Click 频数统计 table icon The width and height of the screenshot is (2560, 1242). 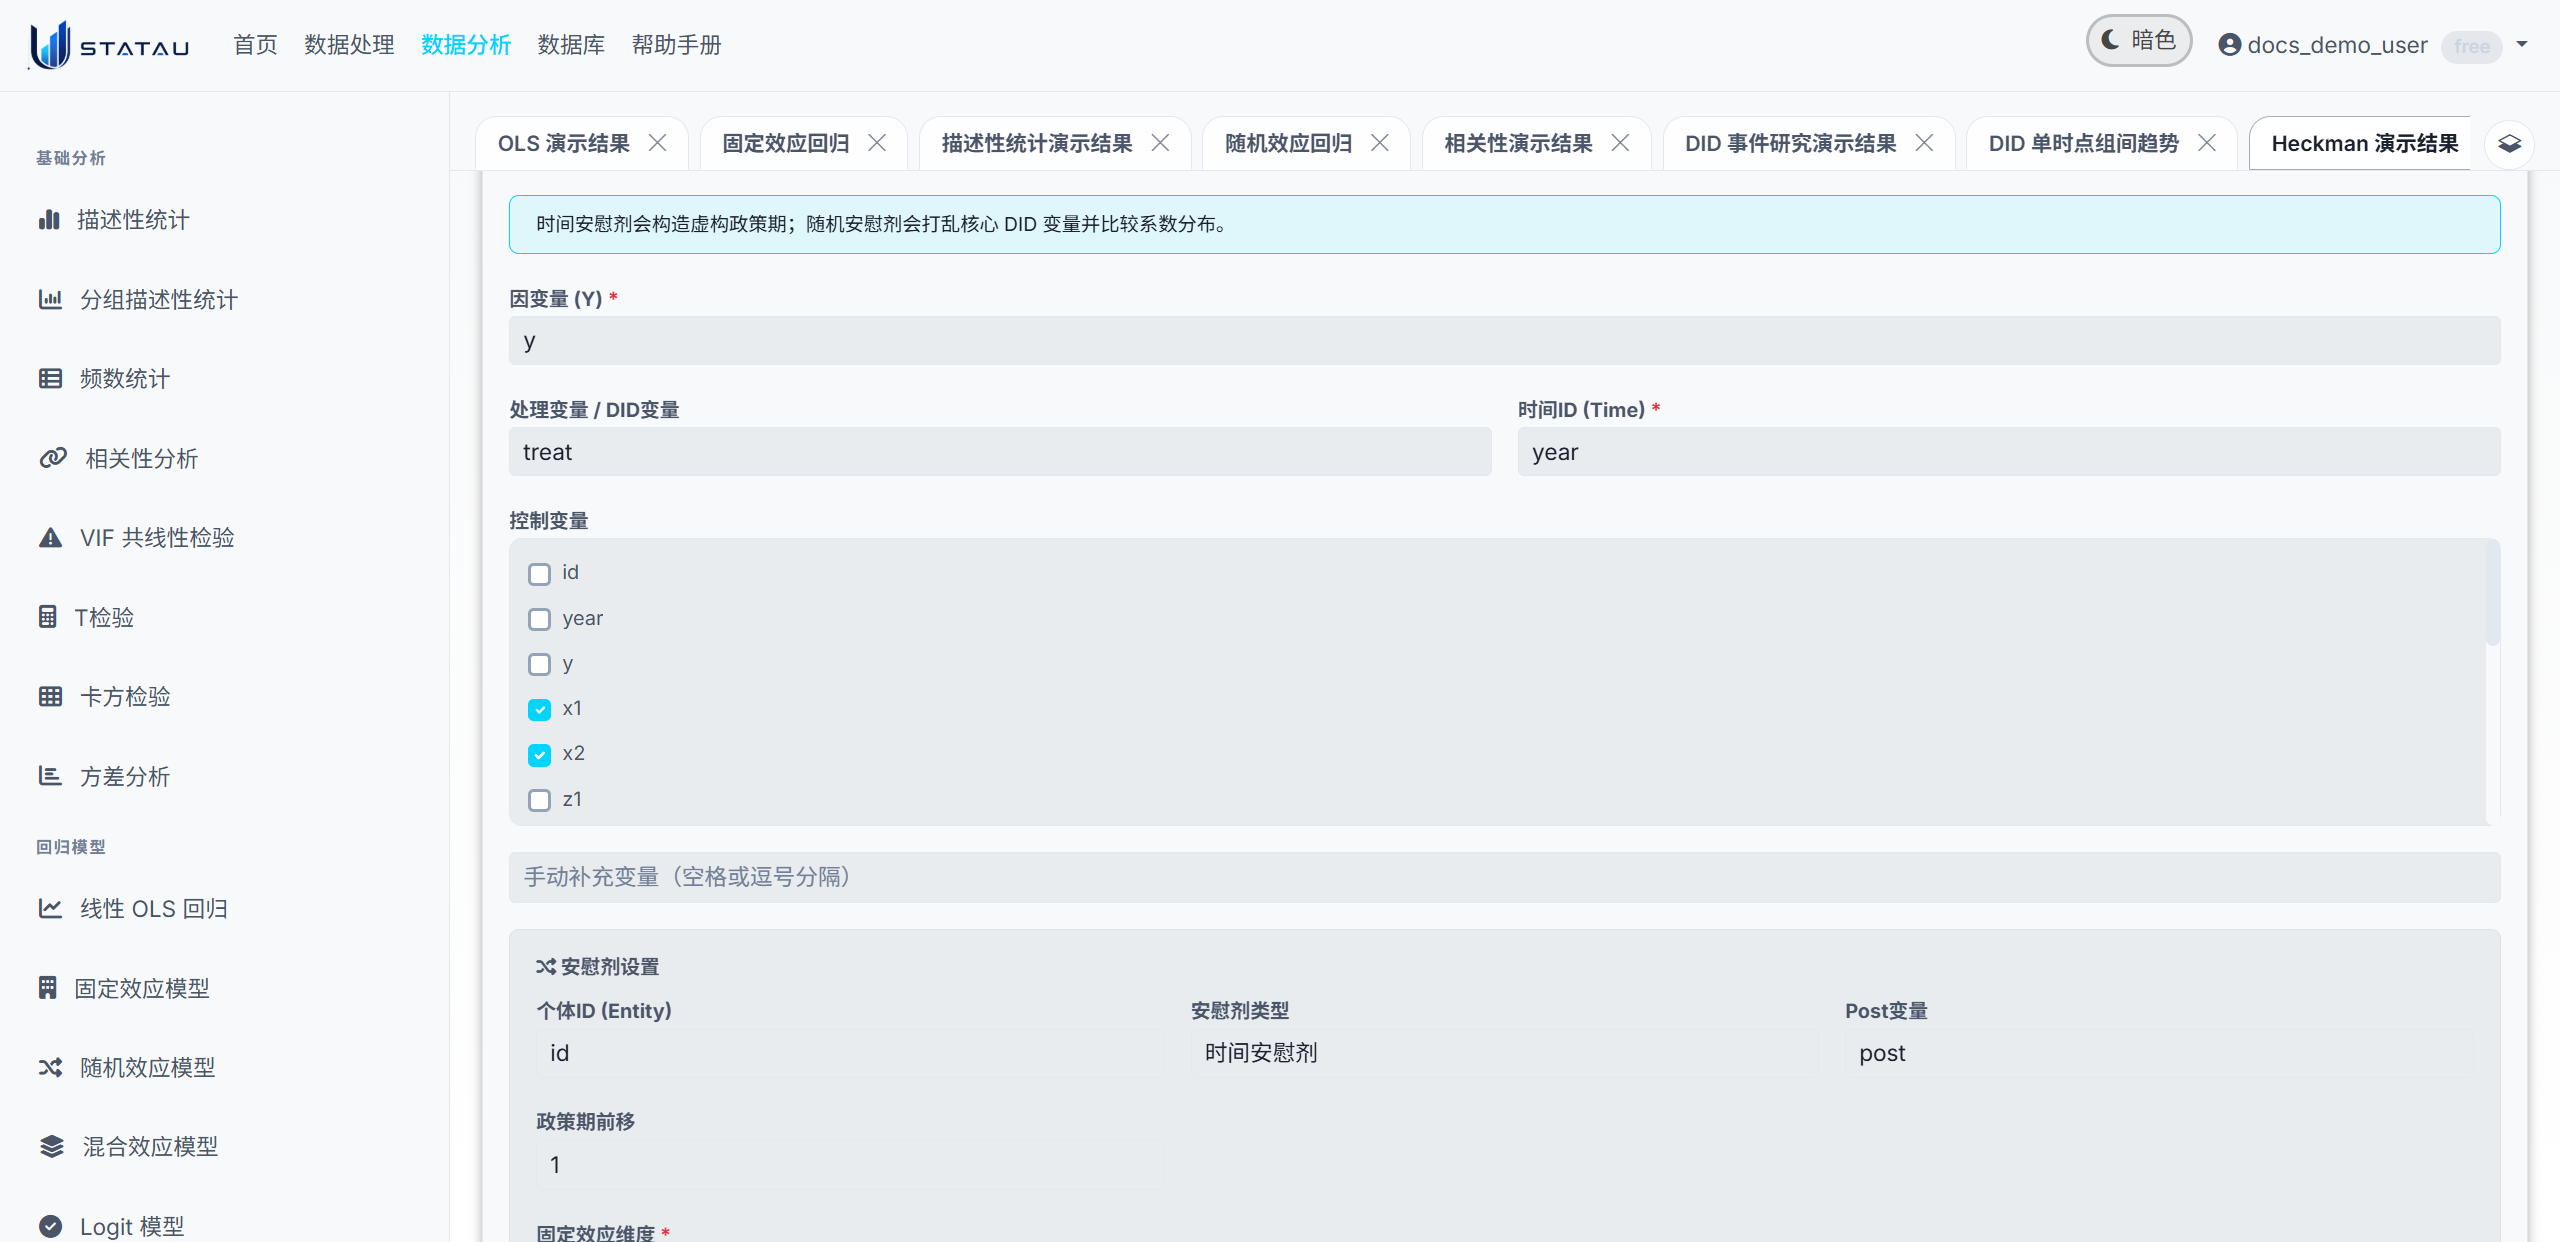(x=50, y=378)
